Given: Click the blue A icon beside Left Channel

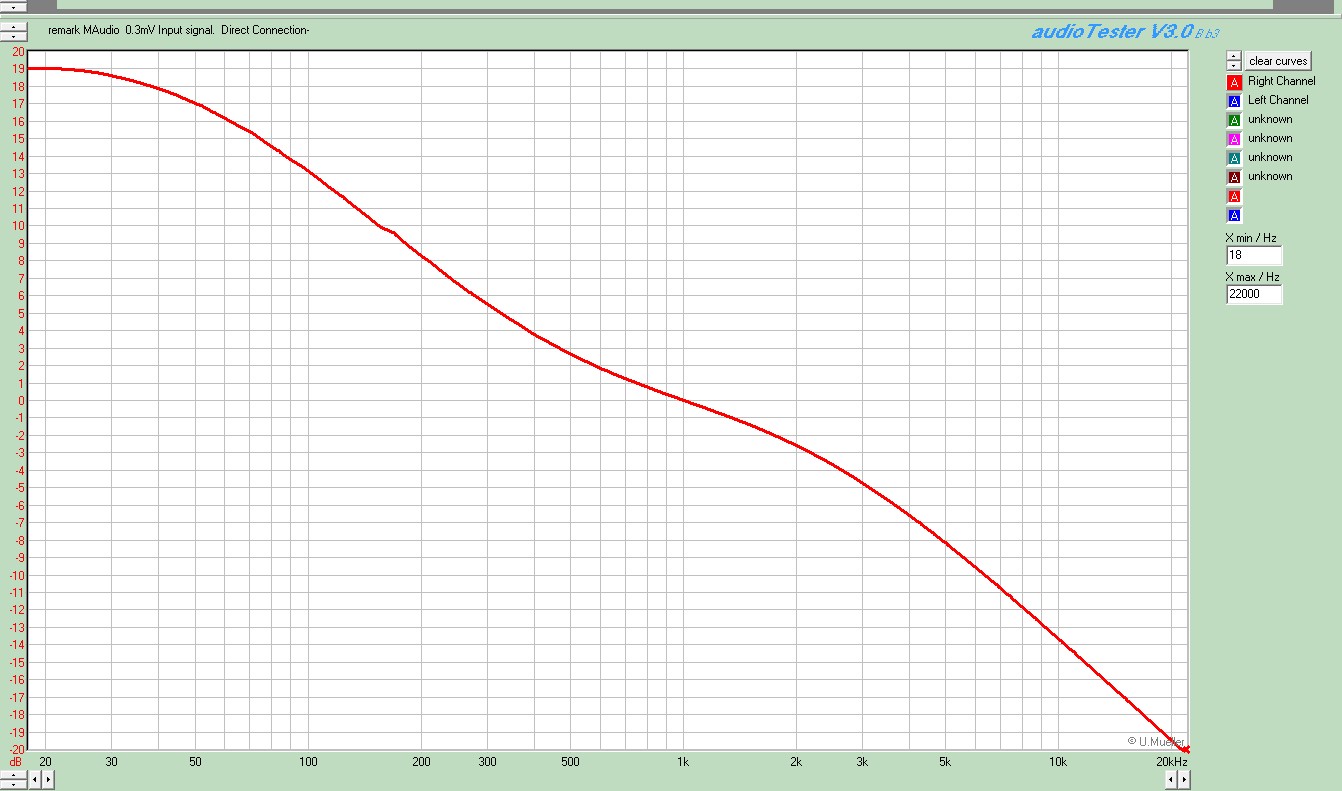Looking at the screenshot, I should (x=1234, y=101).
